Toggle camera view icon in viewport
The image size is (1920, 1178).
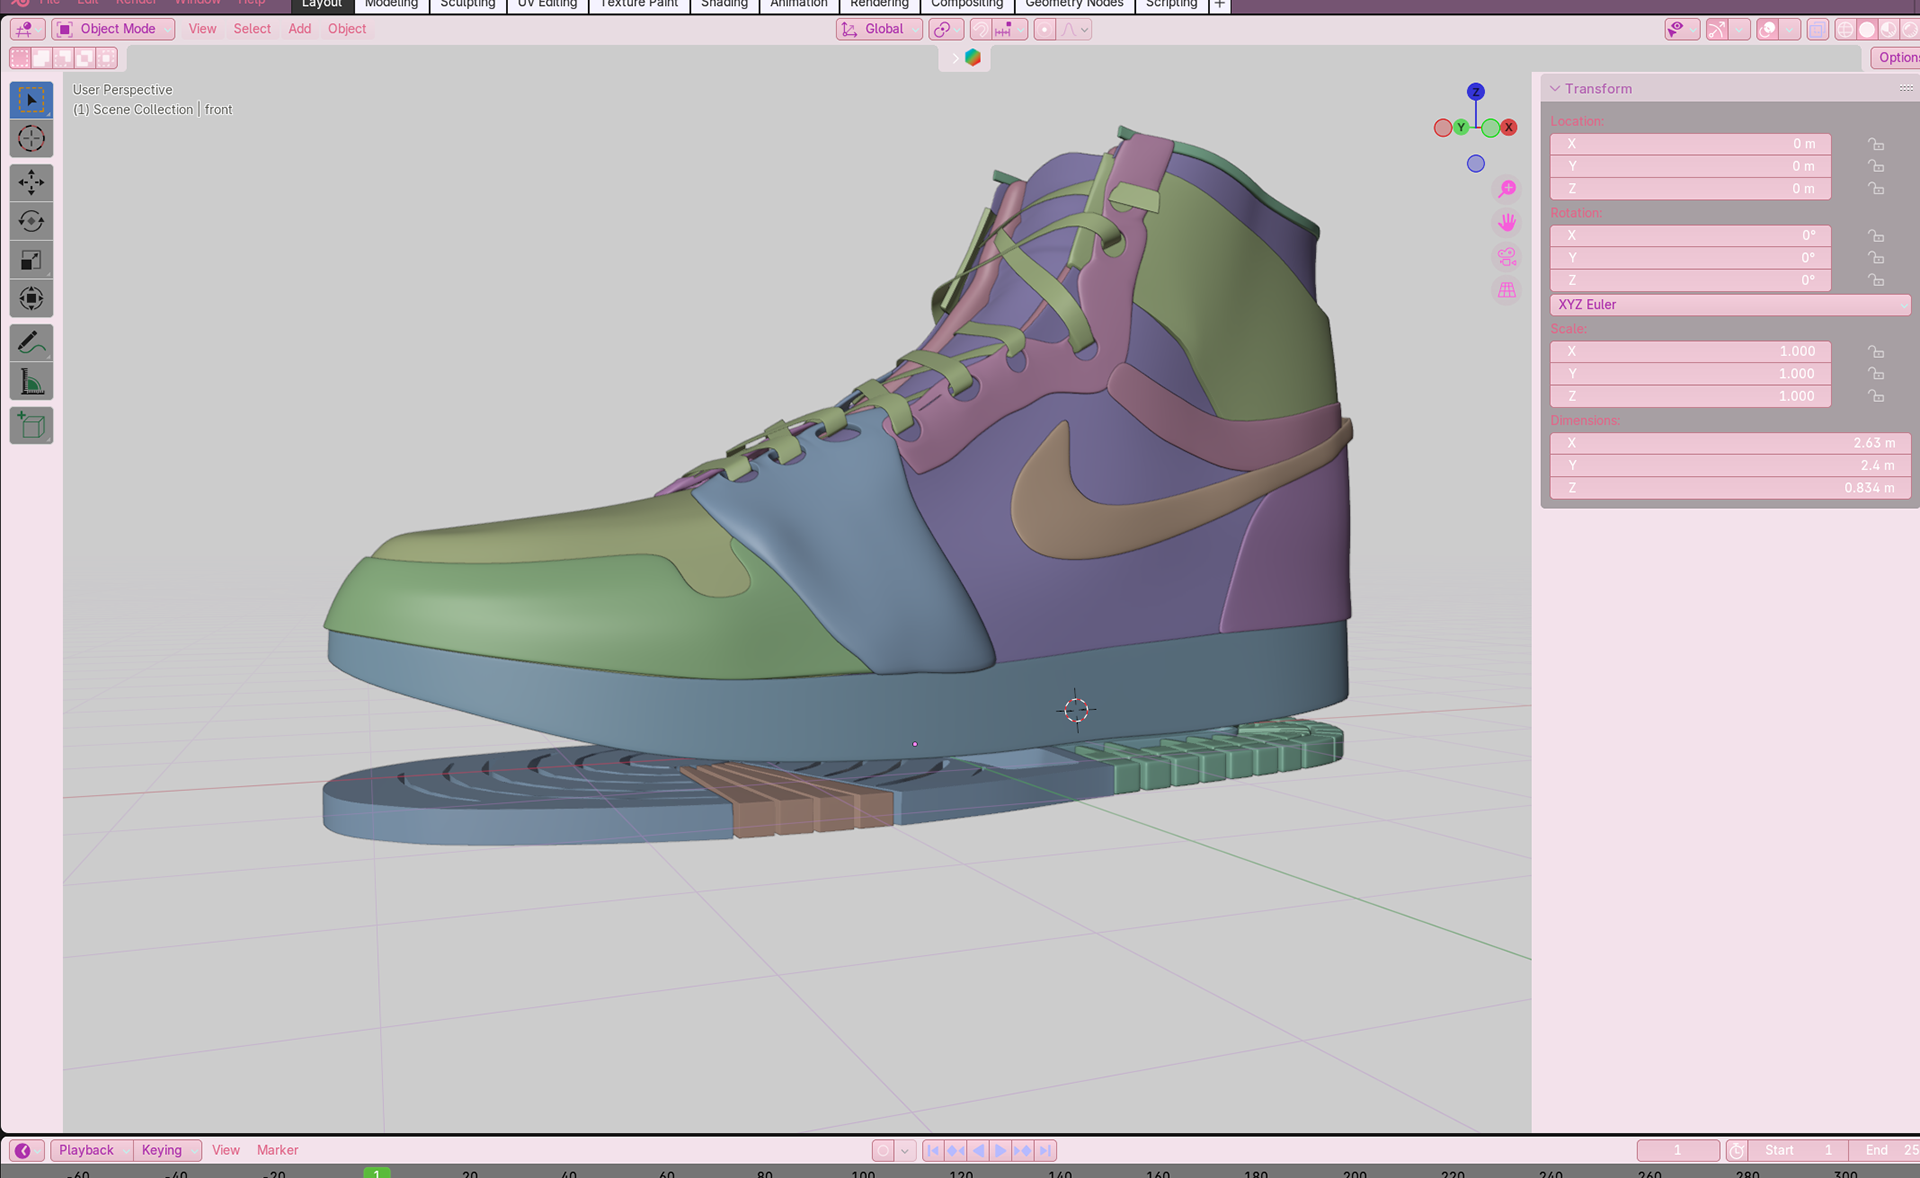1507,257
